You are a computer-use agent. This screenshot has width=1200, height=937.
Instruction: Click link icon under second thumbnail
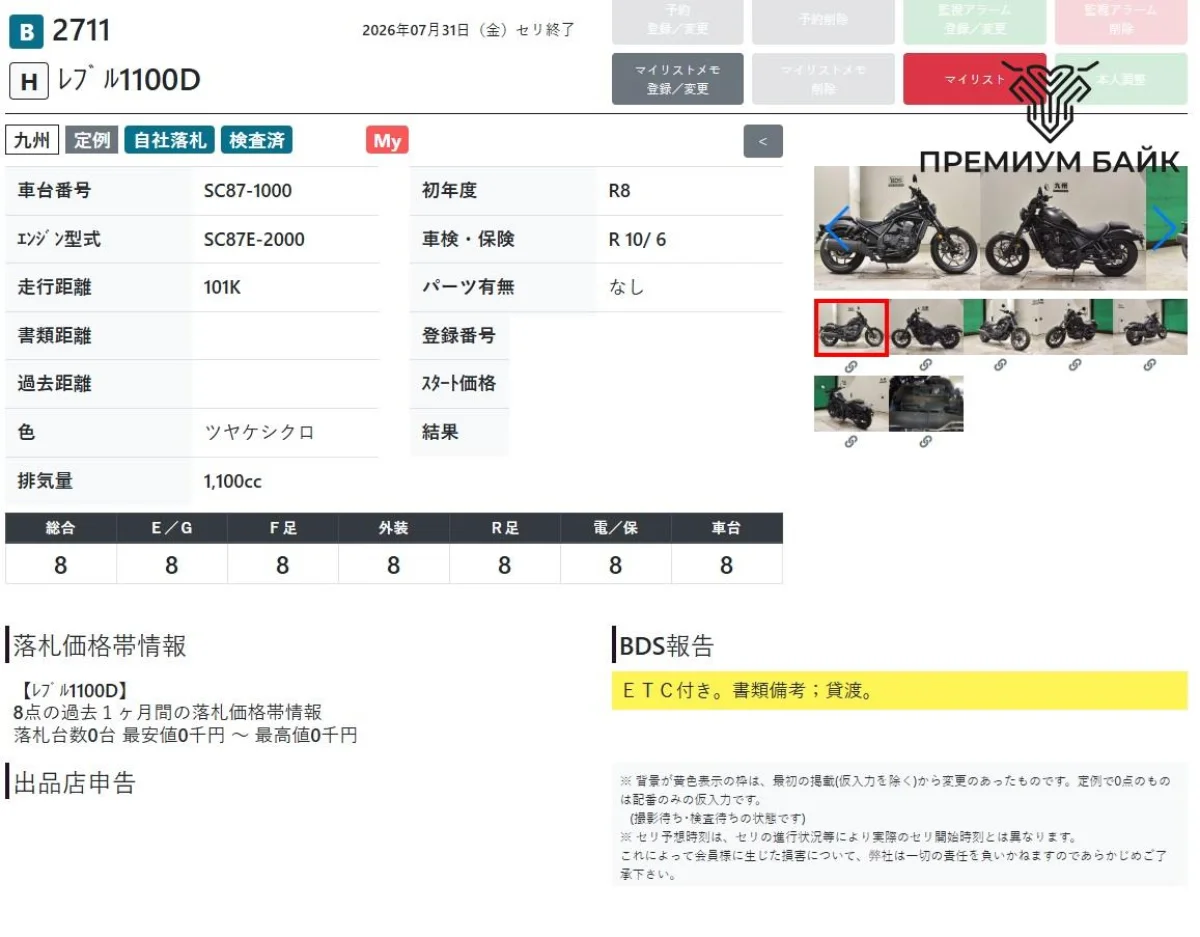tap(925, 366)
